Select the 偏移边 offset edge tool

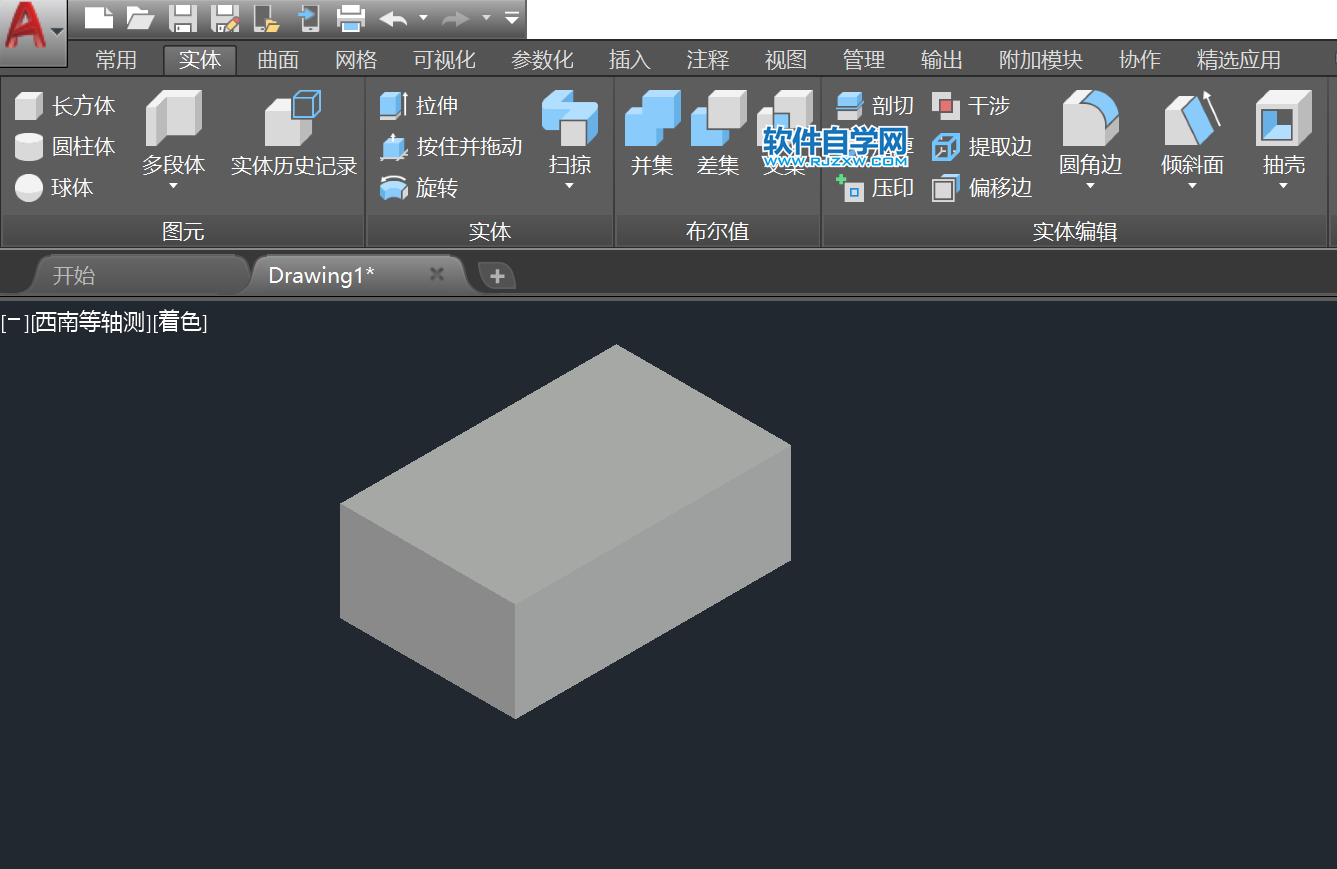coord(982,187)
